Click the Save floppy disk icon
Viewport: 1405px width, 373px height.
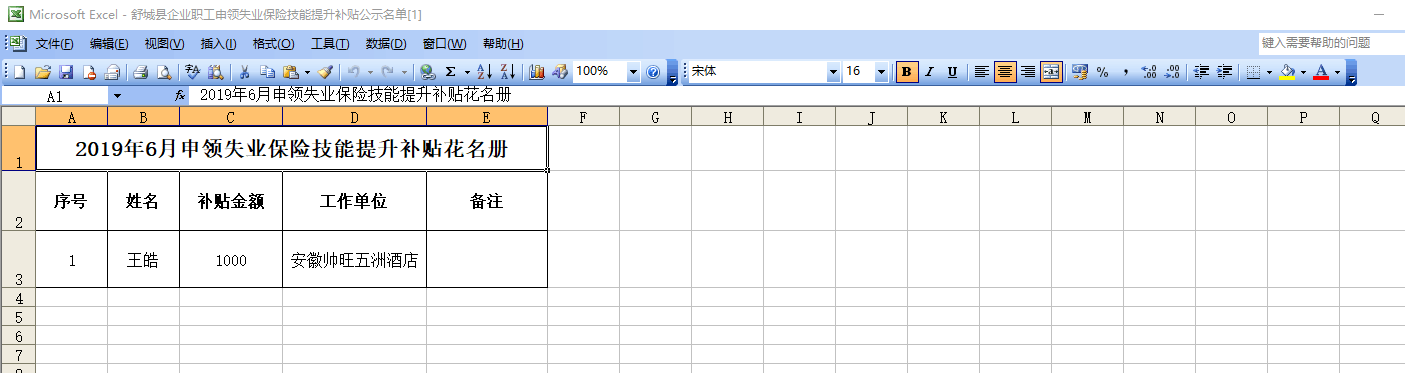[66, 72]
